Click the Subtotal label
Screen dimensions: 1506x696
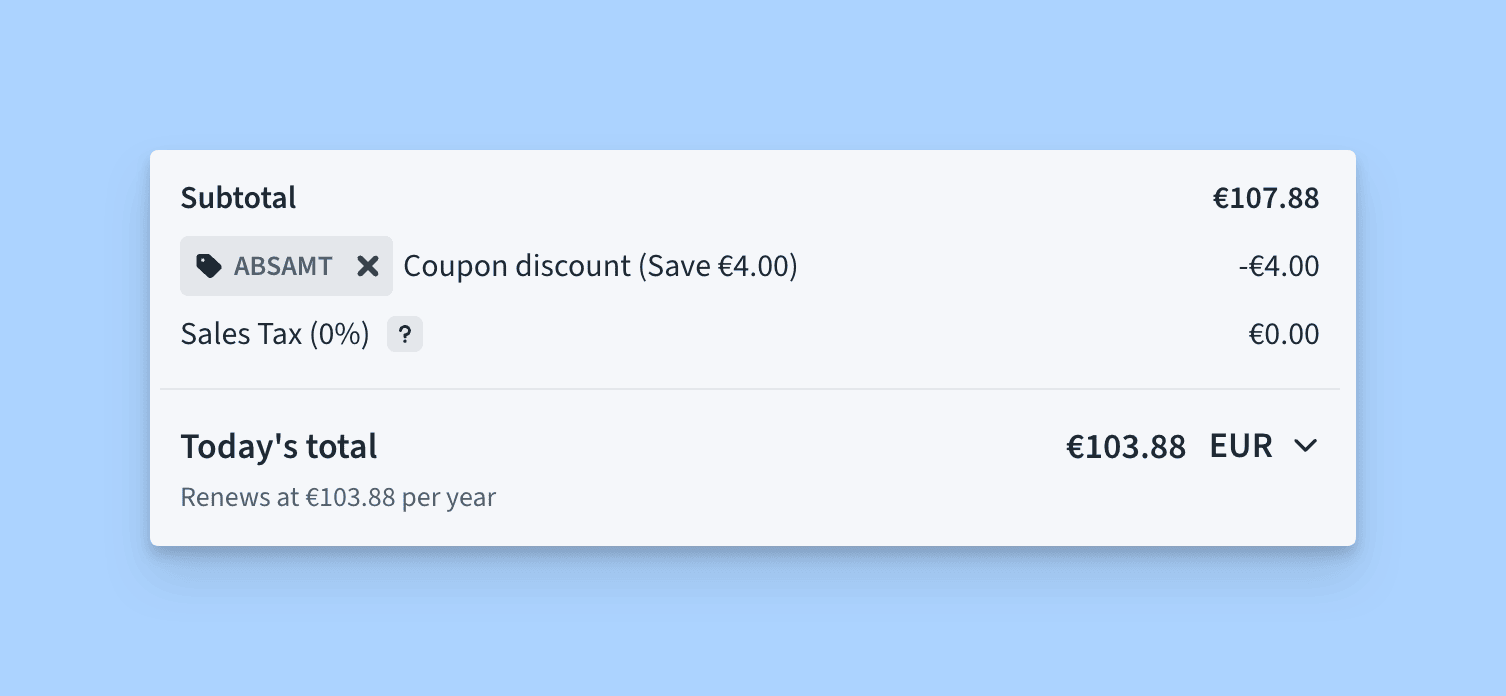[238, 198]
